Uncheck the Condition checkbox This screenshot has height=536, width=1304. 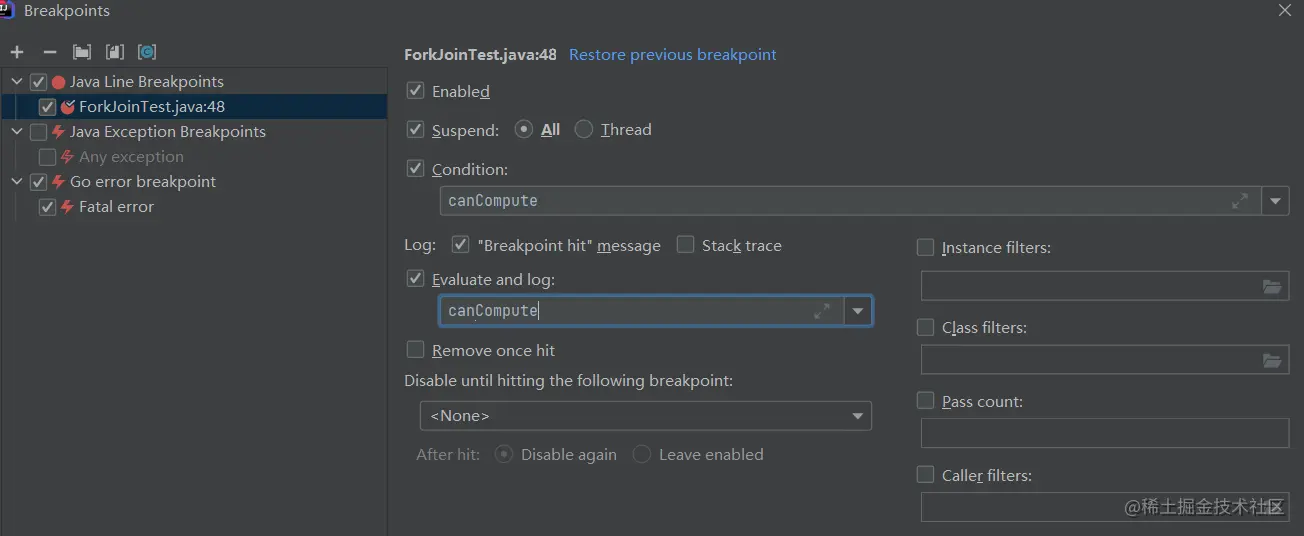[x=415, y=169]
